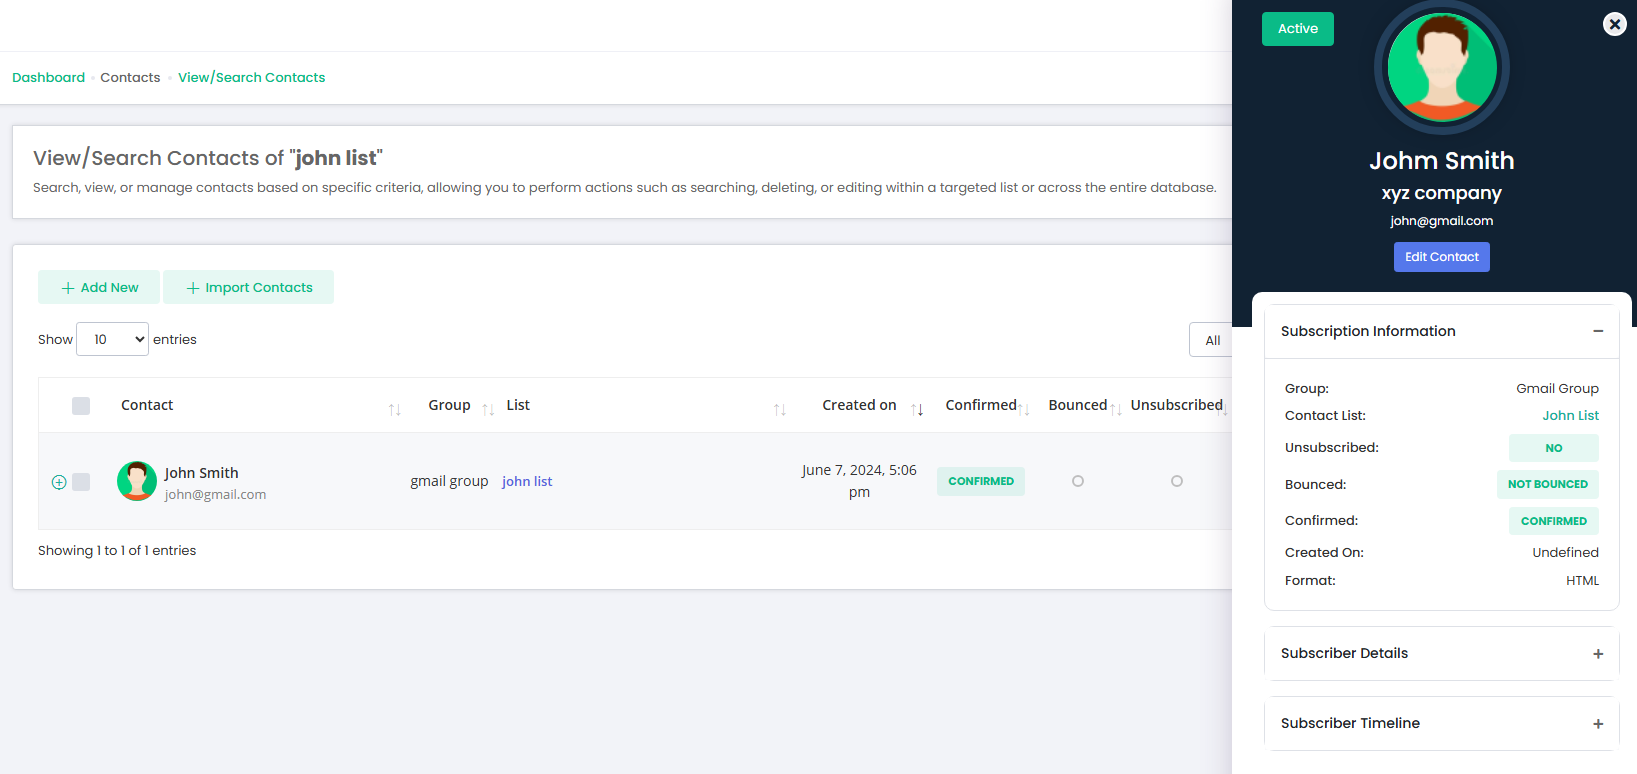This screenshot has height=774, width=1637.
Task: Click the NOT BOUNCED badge in panel
Action: point(1548,484)
